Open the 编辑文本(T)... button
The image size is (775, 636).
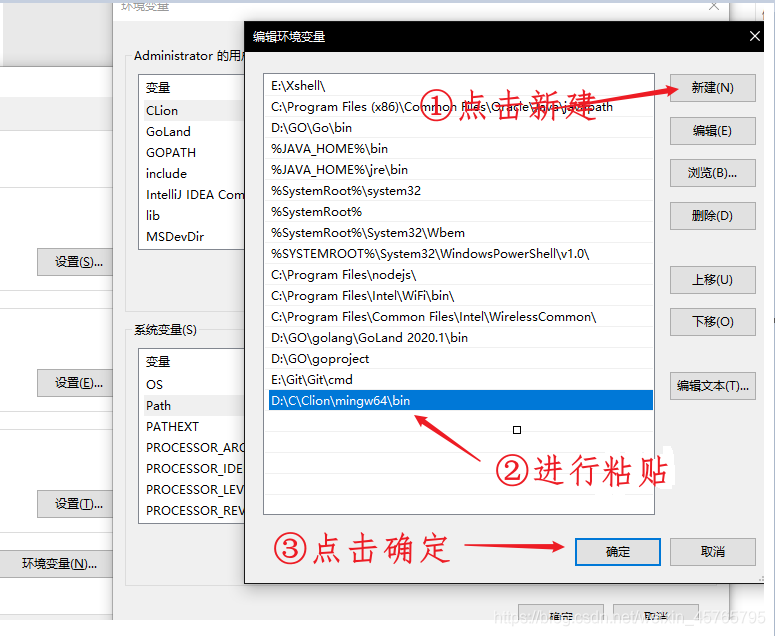(712, 386)
